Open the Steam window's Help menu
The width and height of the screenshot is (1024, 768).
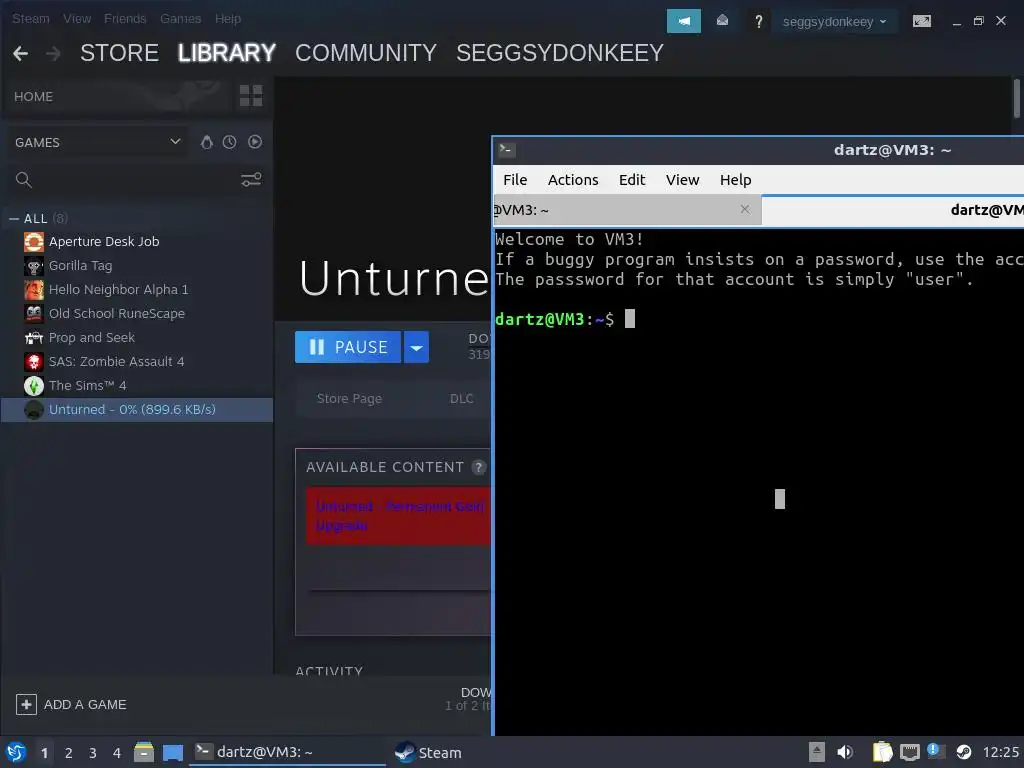228,19
